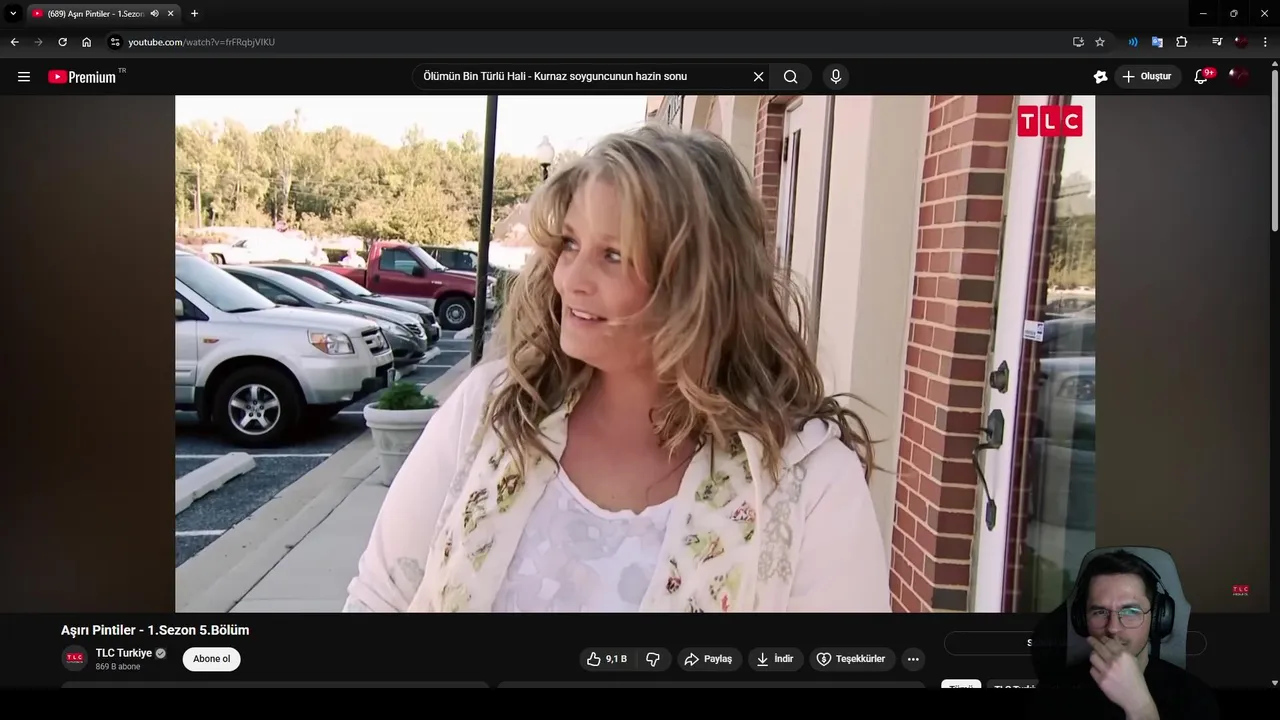Start voice search with microphone
Viewport: 1280px width, 720px height.
836,77
